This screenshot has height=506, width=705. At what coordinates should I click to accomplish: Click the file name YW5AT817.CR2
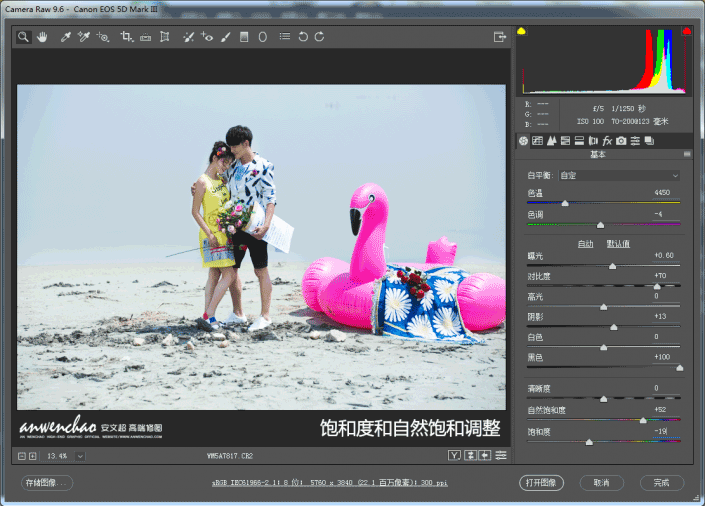[x=230, y=456]
